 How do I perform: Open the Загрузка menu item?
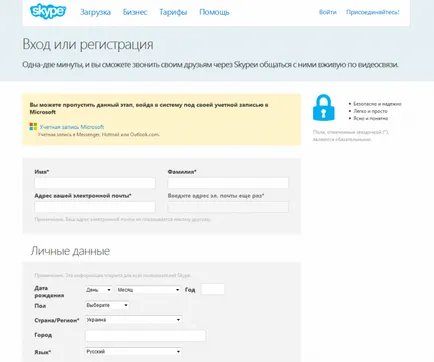point(95,12)
